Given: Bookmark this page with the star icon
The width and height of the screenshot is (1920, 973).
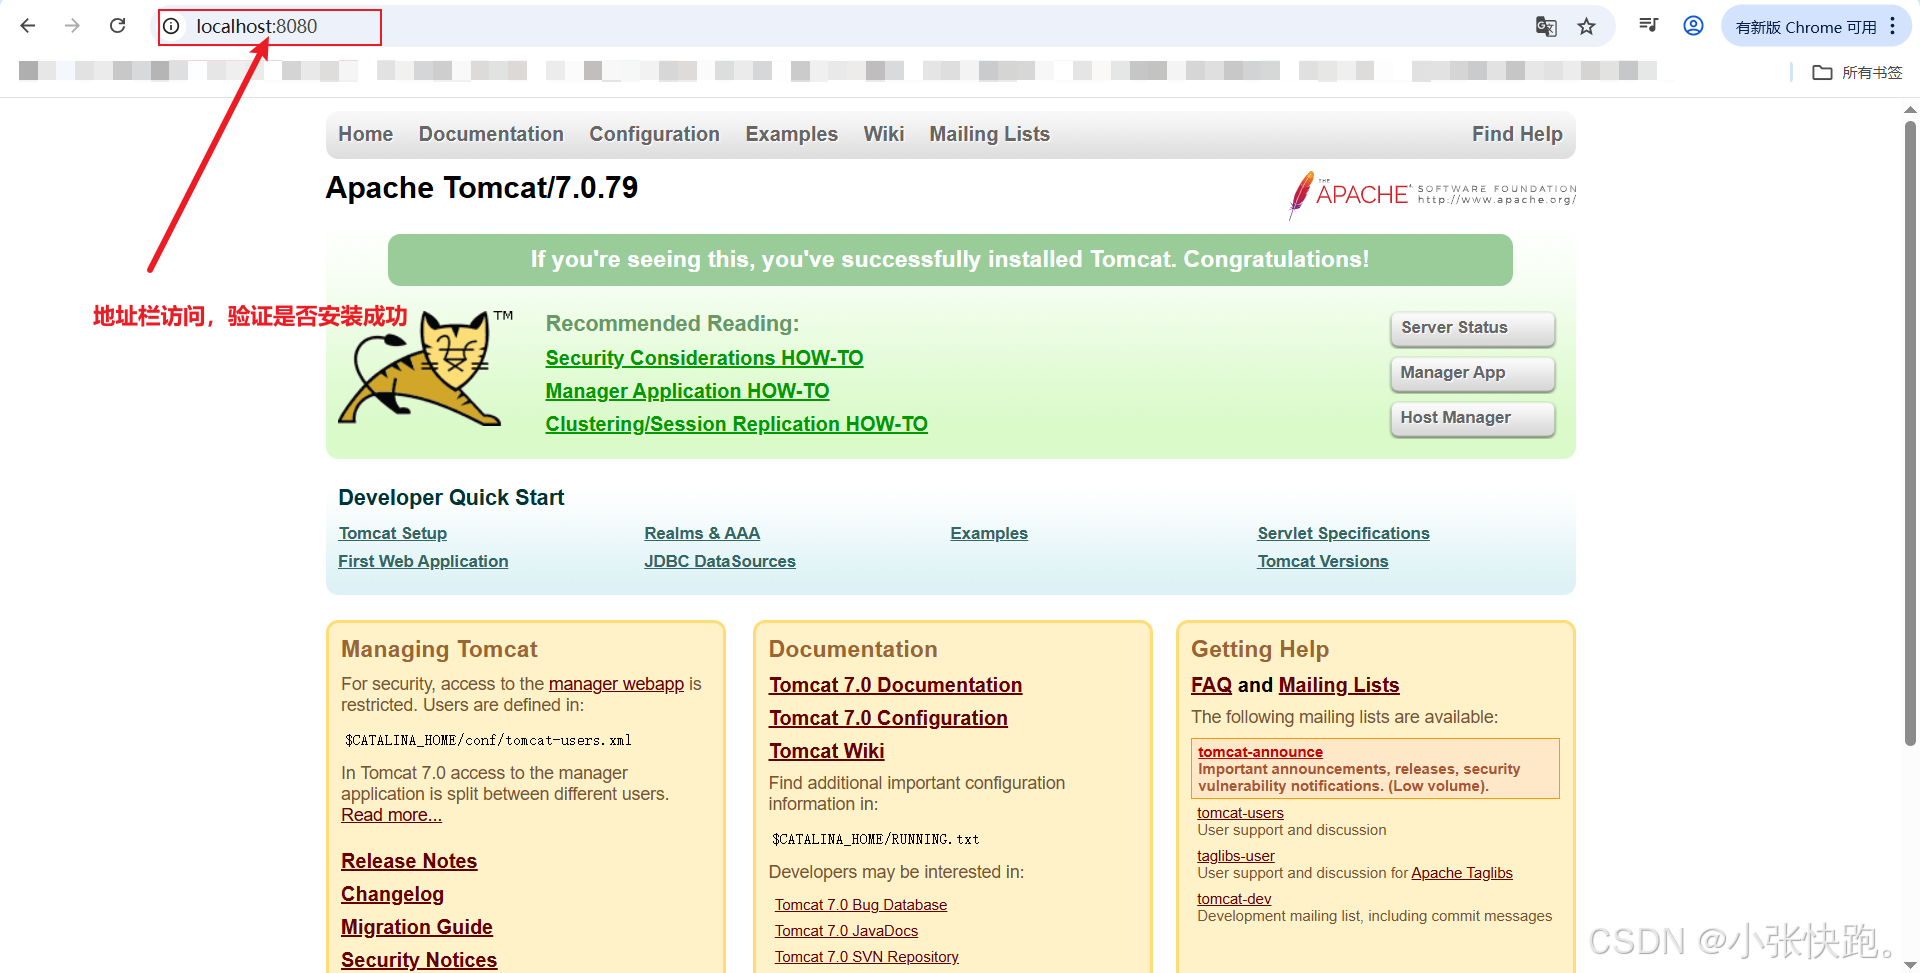Looking at the screenshot, I should [x=1587, y=27].
